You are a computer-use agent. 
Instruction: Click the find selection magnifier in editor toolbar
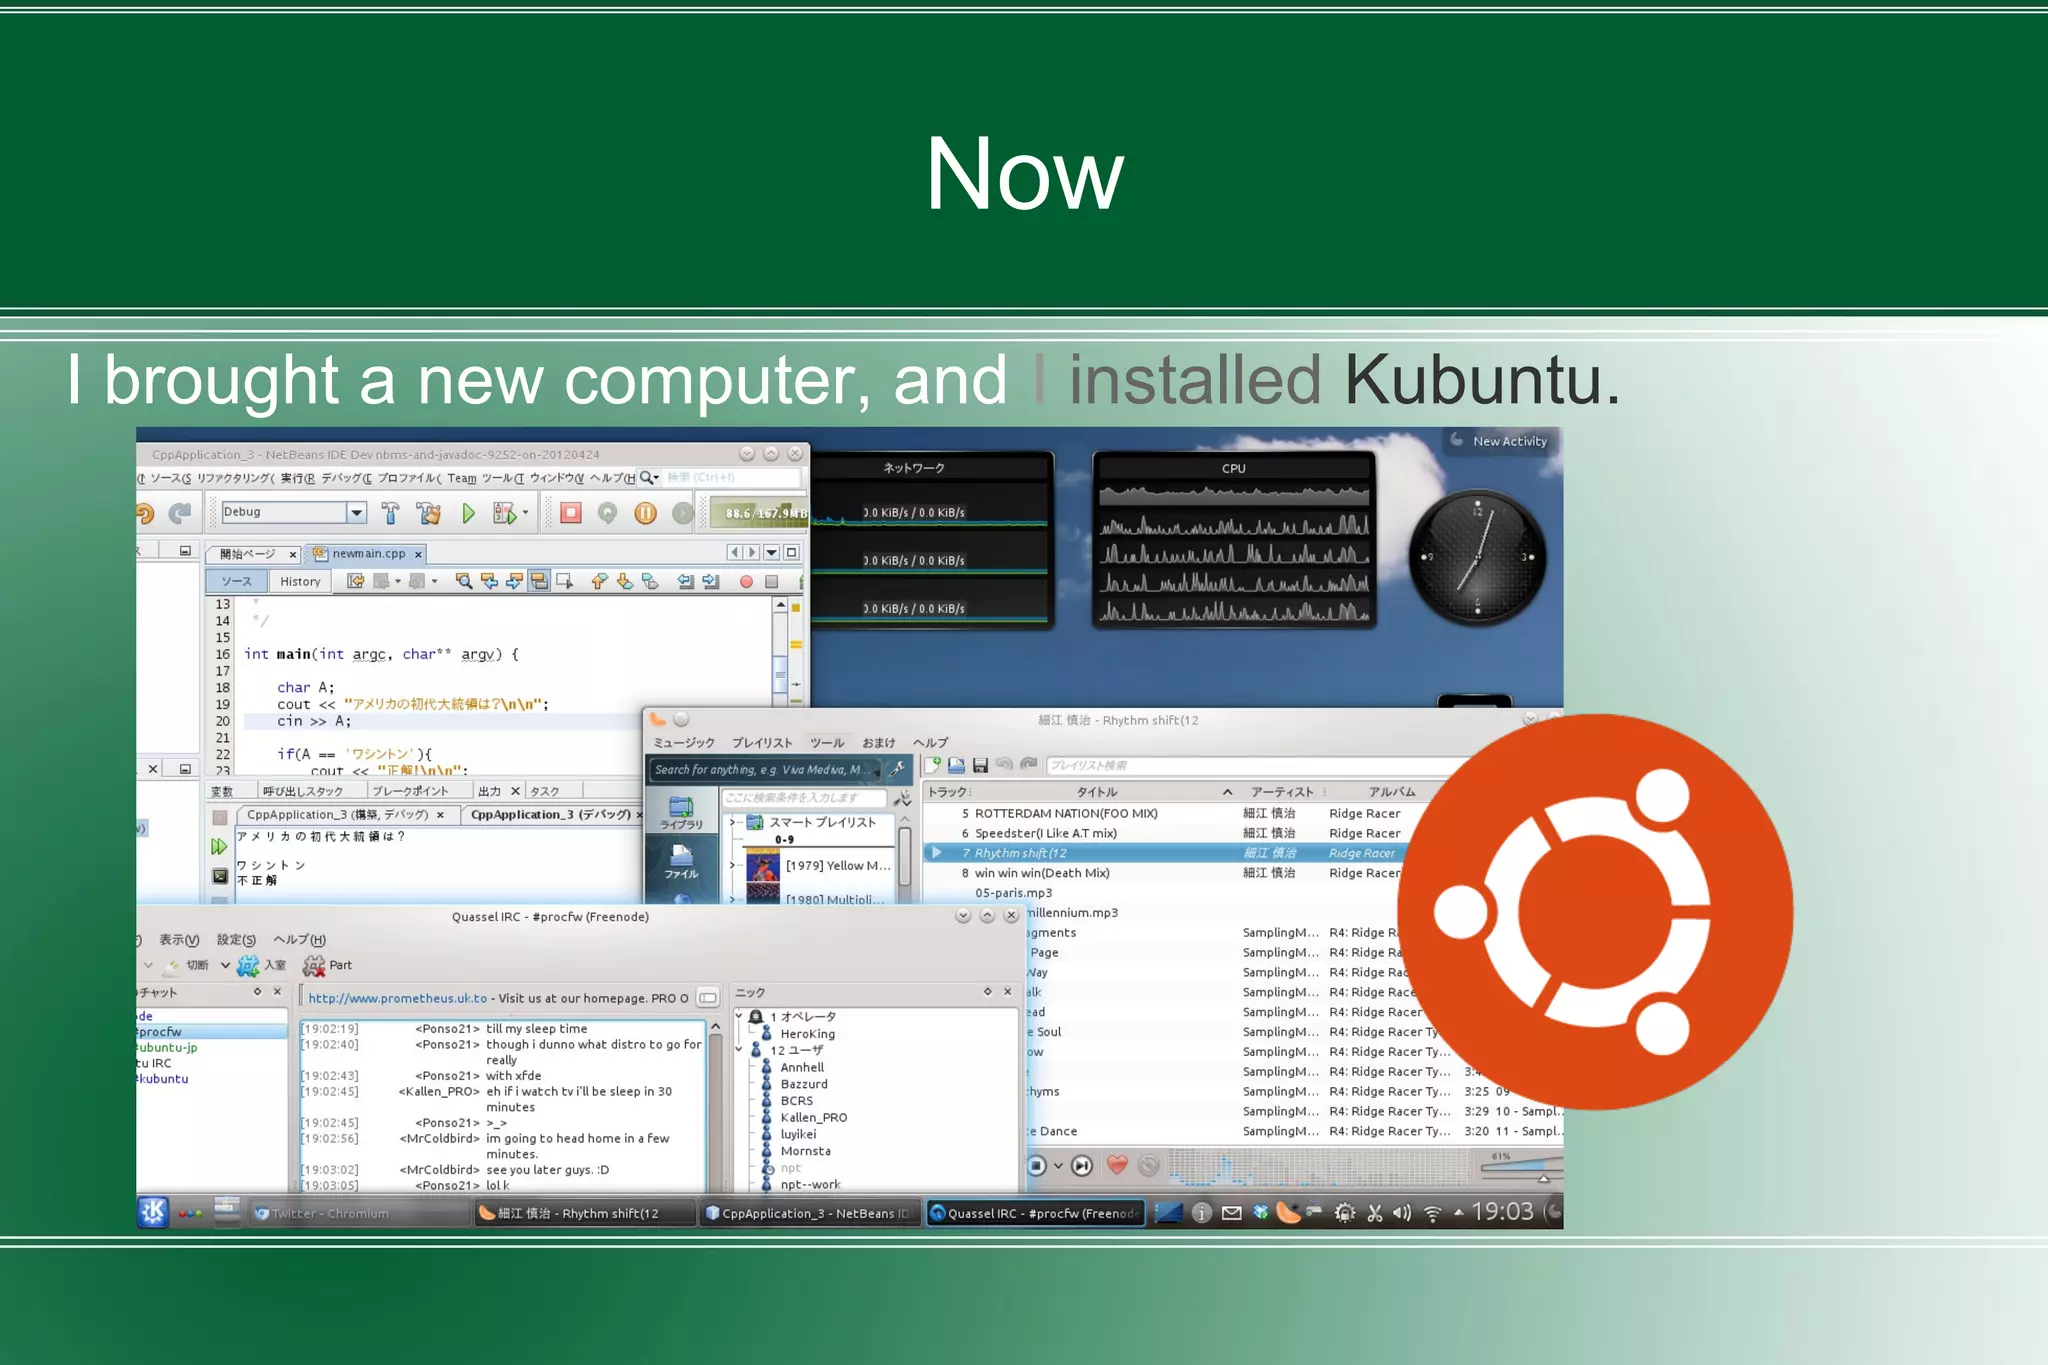pos(464,581)
